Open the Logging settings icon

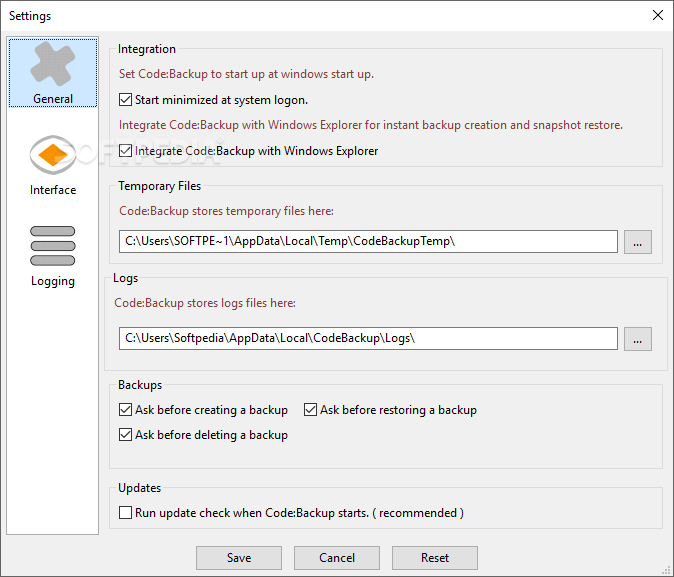53,256
